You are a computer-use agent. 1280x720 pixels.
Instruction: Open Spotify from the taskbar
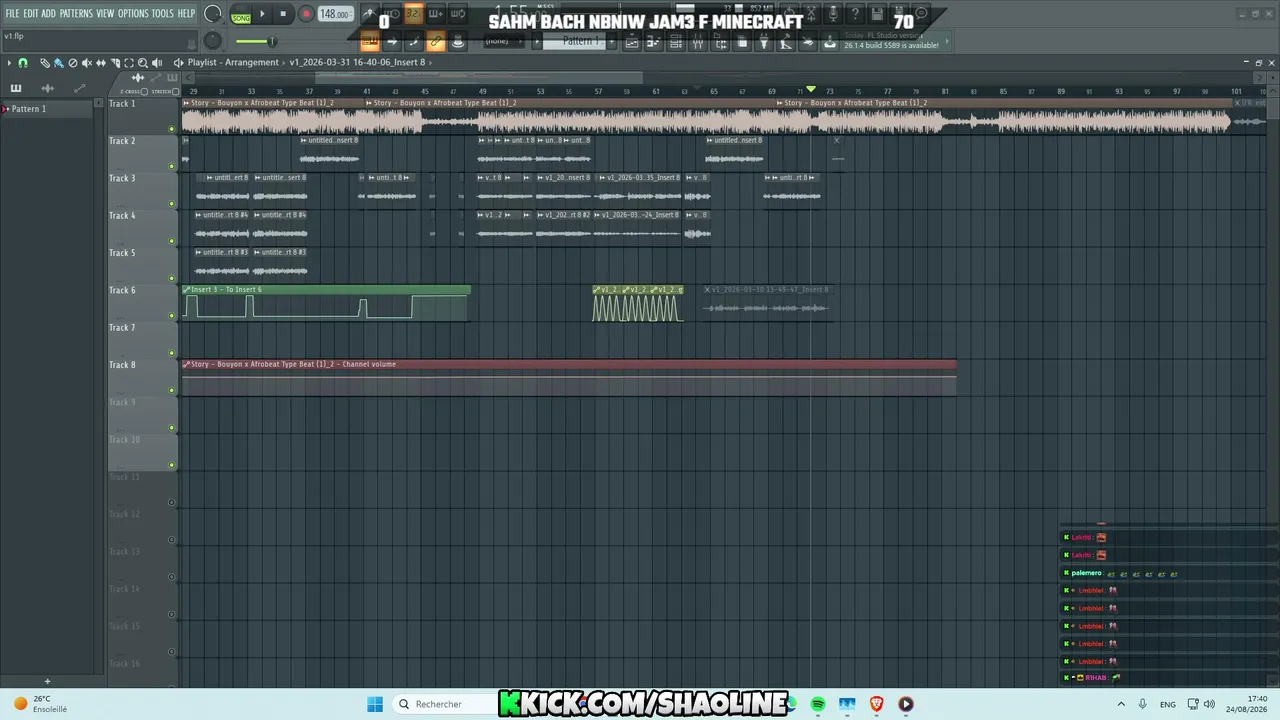click(x=818, y=704)
